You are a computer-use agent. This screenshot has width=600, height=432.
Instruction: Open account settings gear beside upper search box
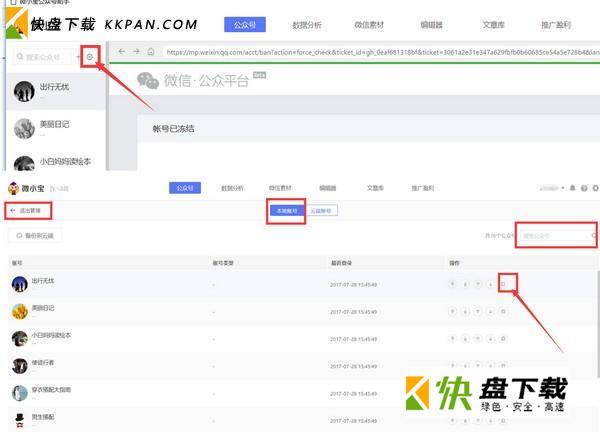90,57
